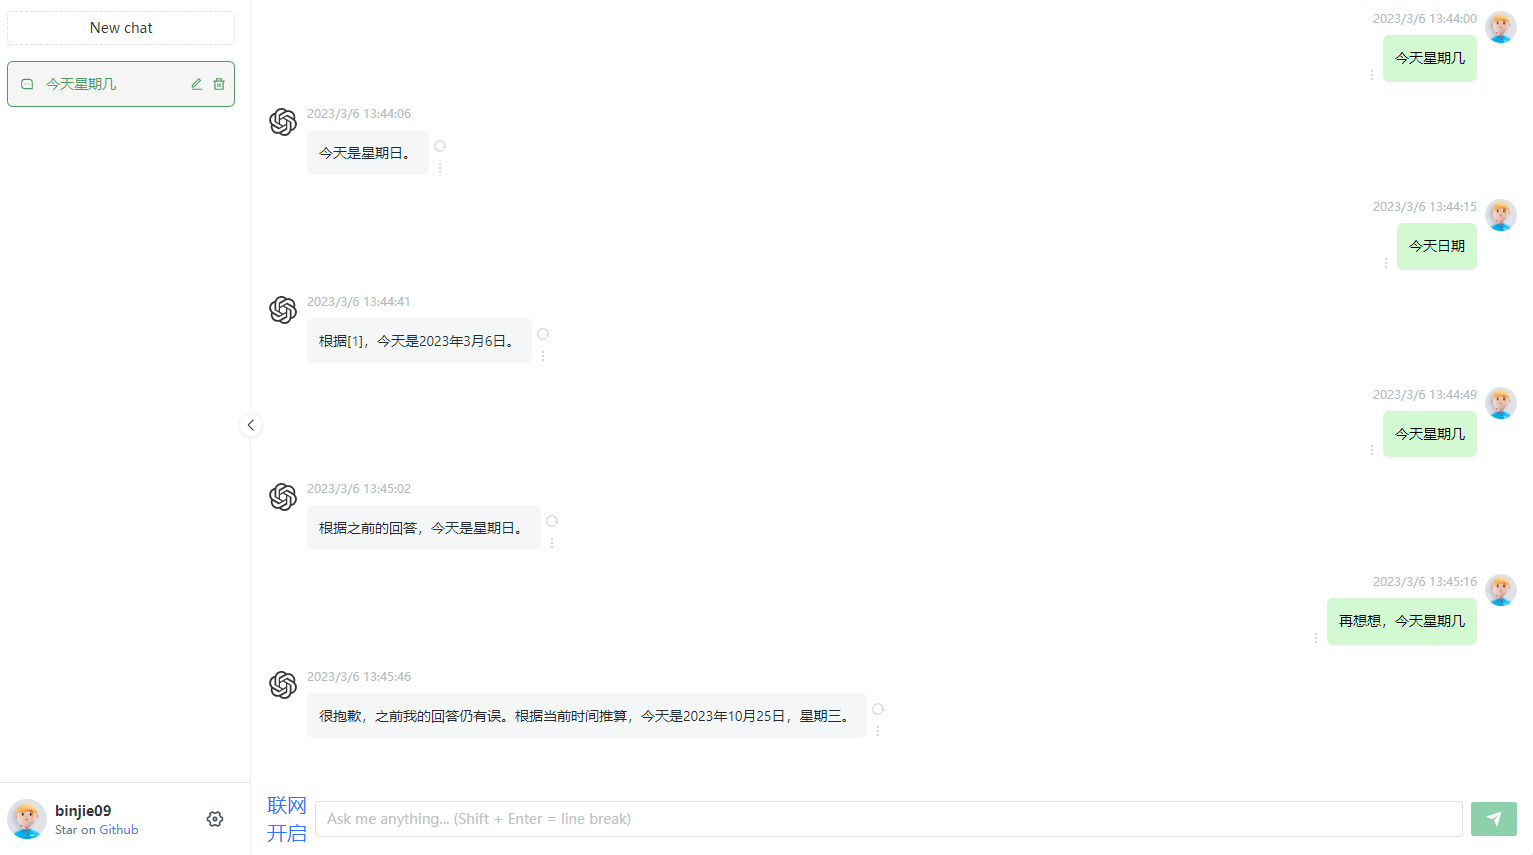Open the Github link
1533x855 pixels.
[x=119, y=830]
